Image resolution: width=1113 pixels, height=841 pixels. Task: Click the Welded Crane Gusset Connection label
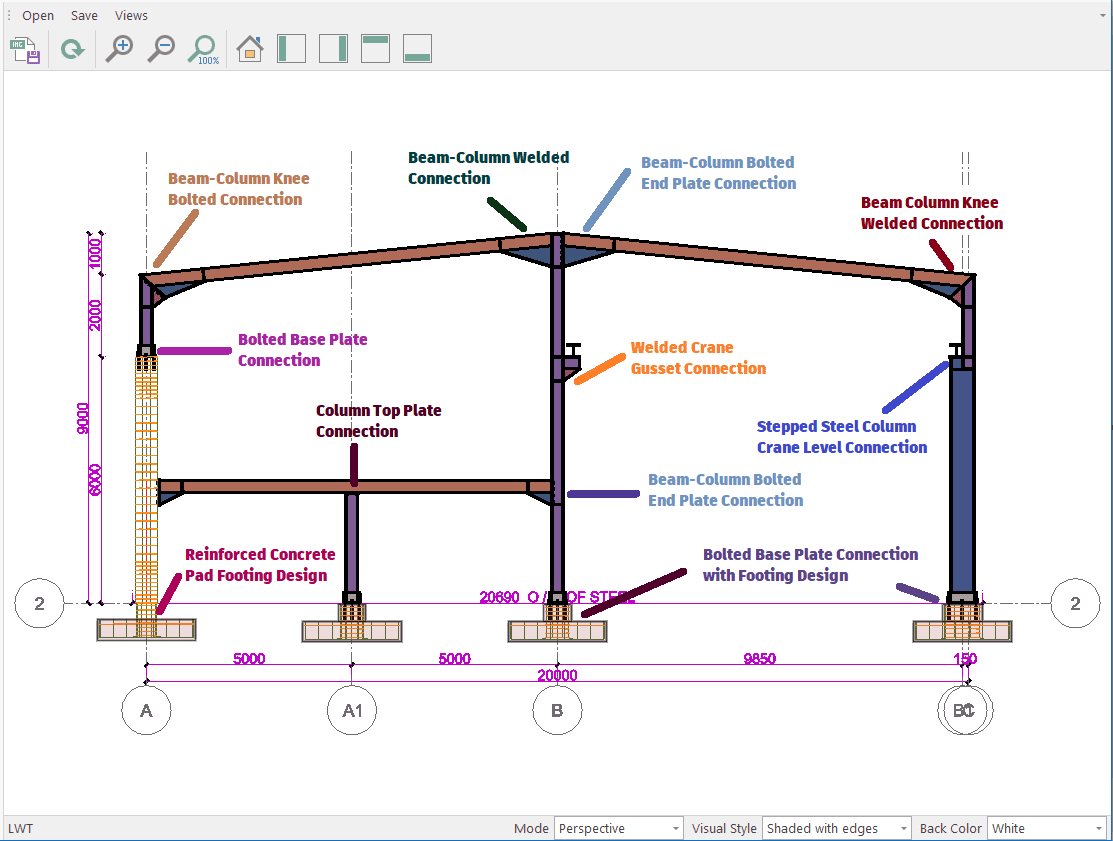[697, 358]
